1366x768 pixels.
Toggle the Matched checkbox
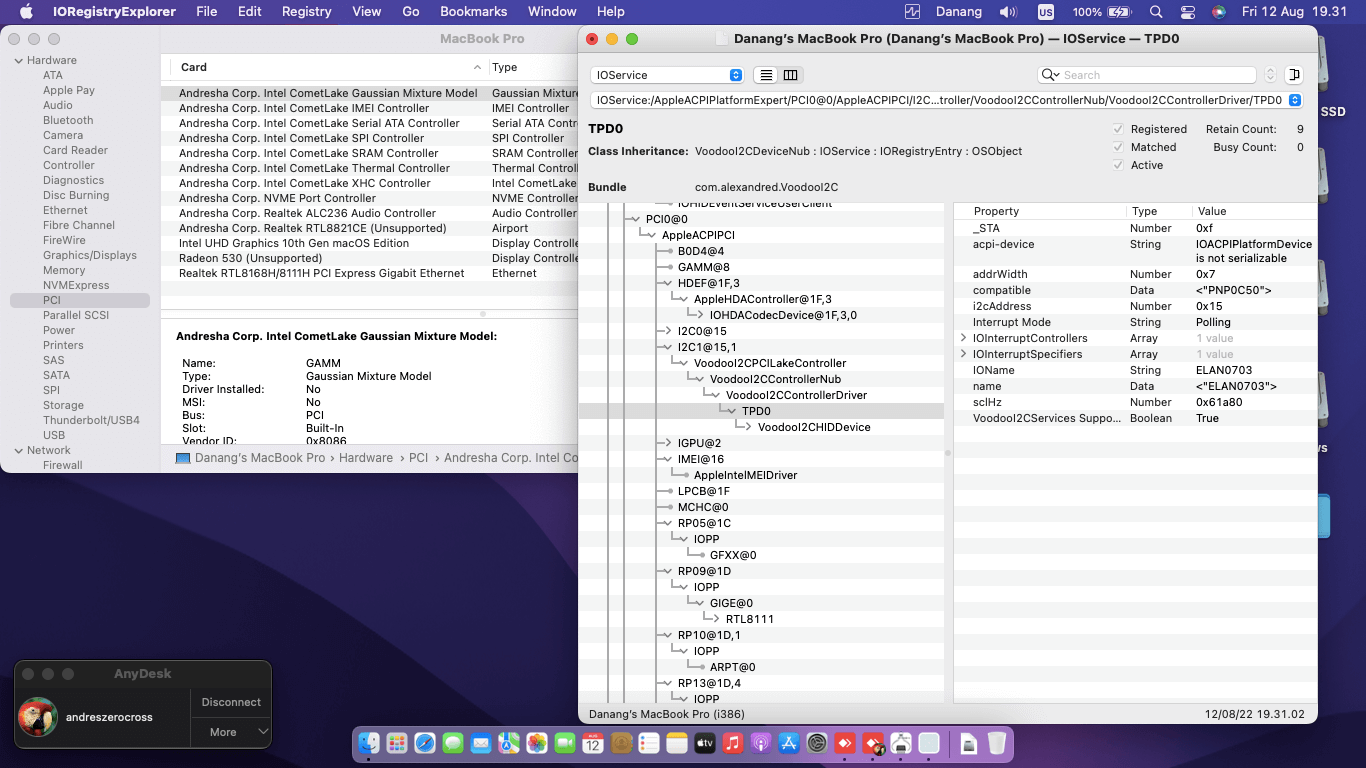click(x=1118, y=147)
